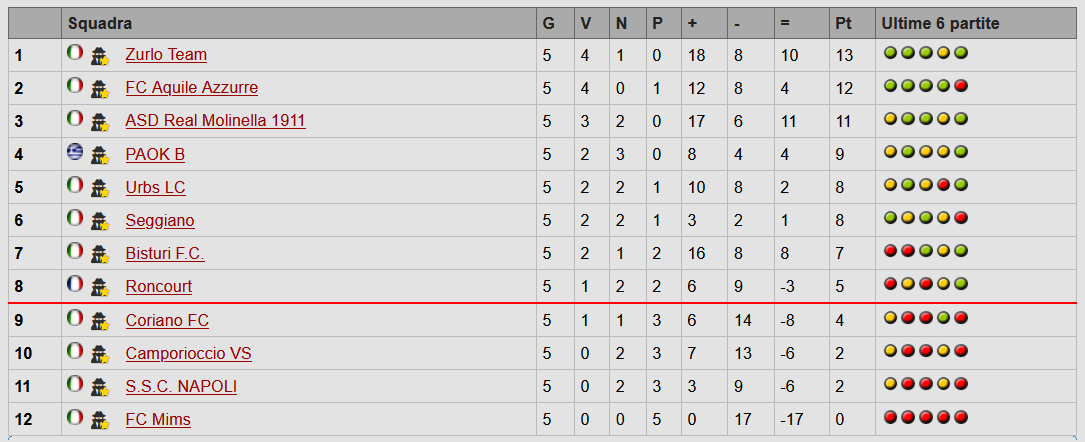Click the red last-match dot for FC Aquile Azzurre
The height and width of the screenshot is (442, 1085).
coord(962,87)
